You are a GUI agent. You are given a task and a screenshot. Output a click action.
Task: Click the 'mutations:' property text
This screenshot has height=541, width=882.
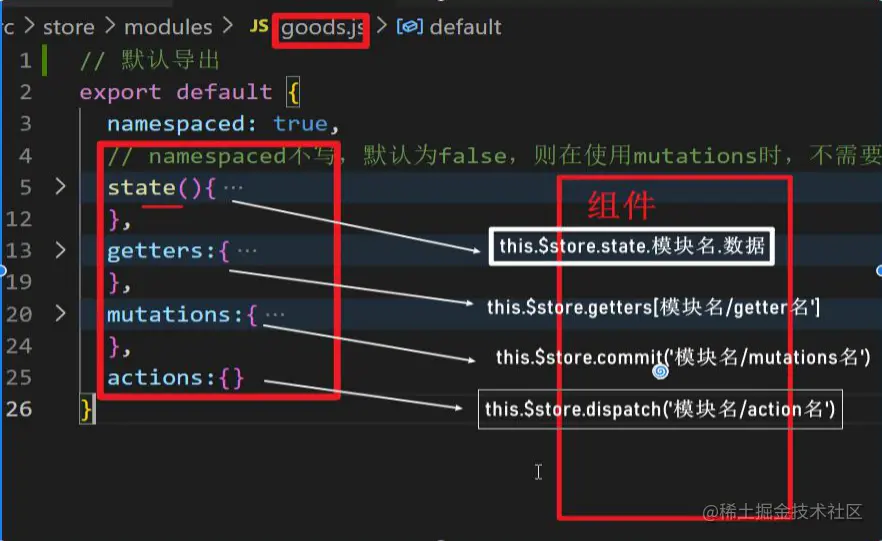pyautogui.click(x=175, y=314)
